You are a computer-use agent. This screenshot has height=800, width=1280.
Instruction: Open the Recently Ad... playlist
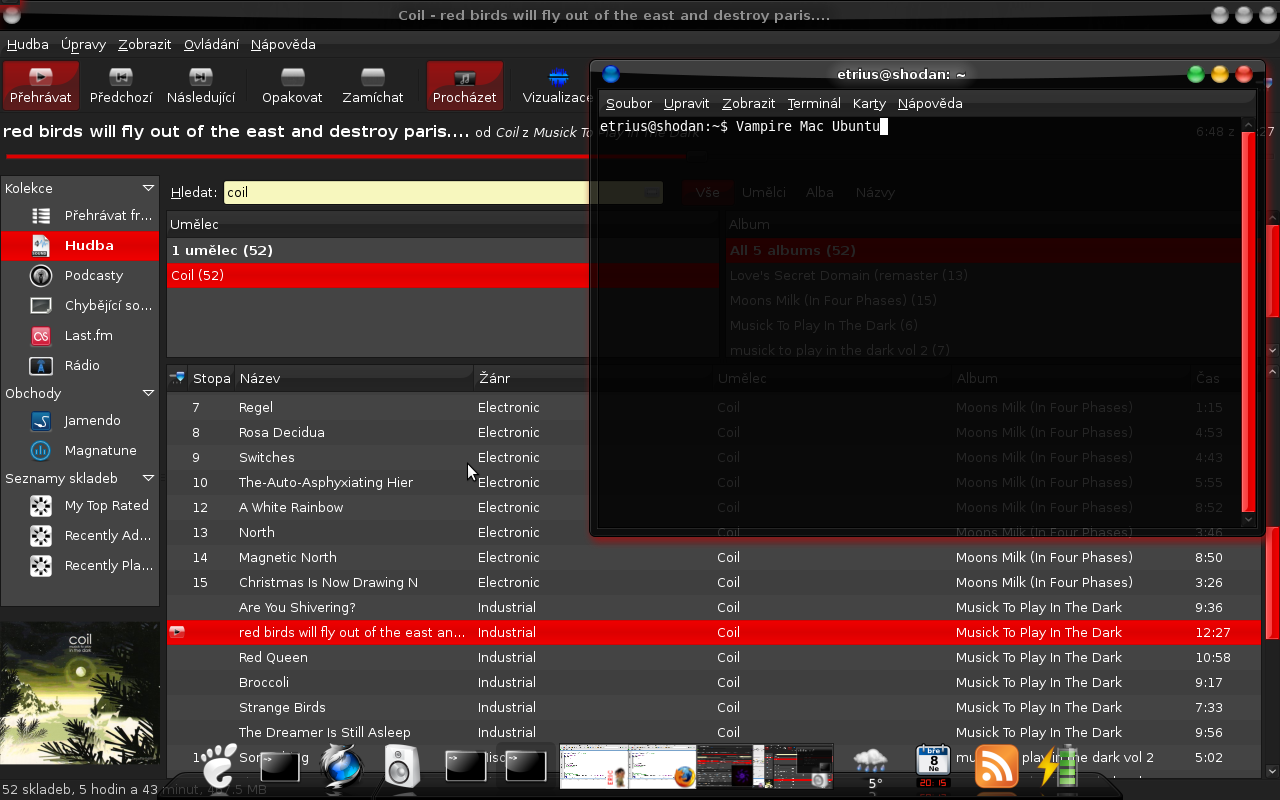click(80, 535)
